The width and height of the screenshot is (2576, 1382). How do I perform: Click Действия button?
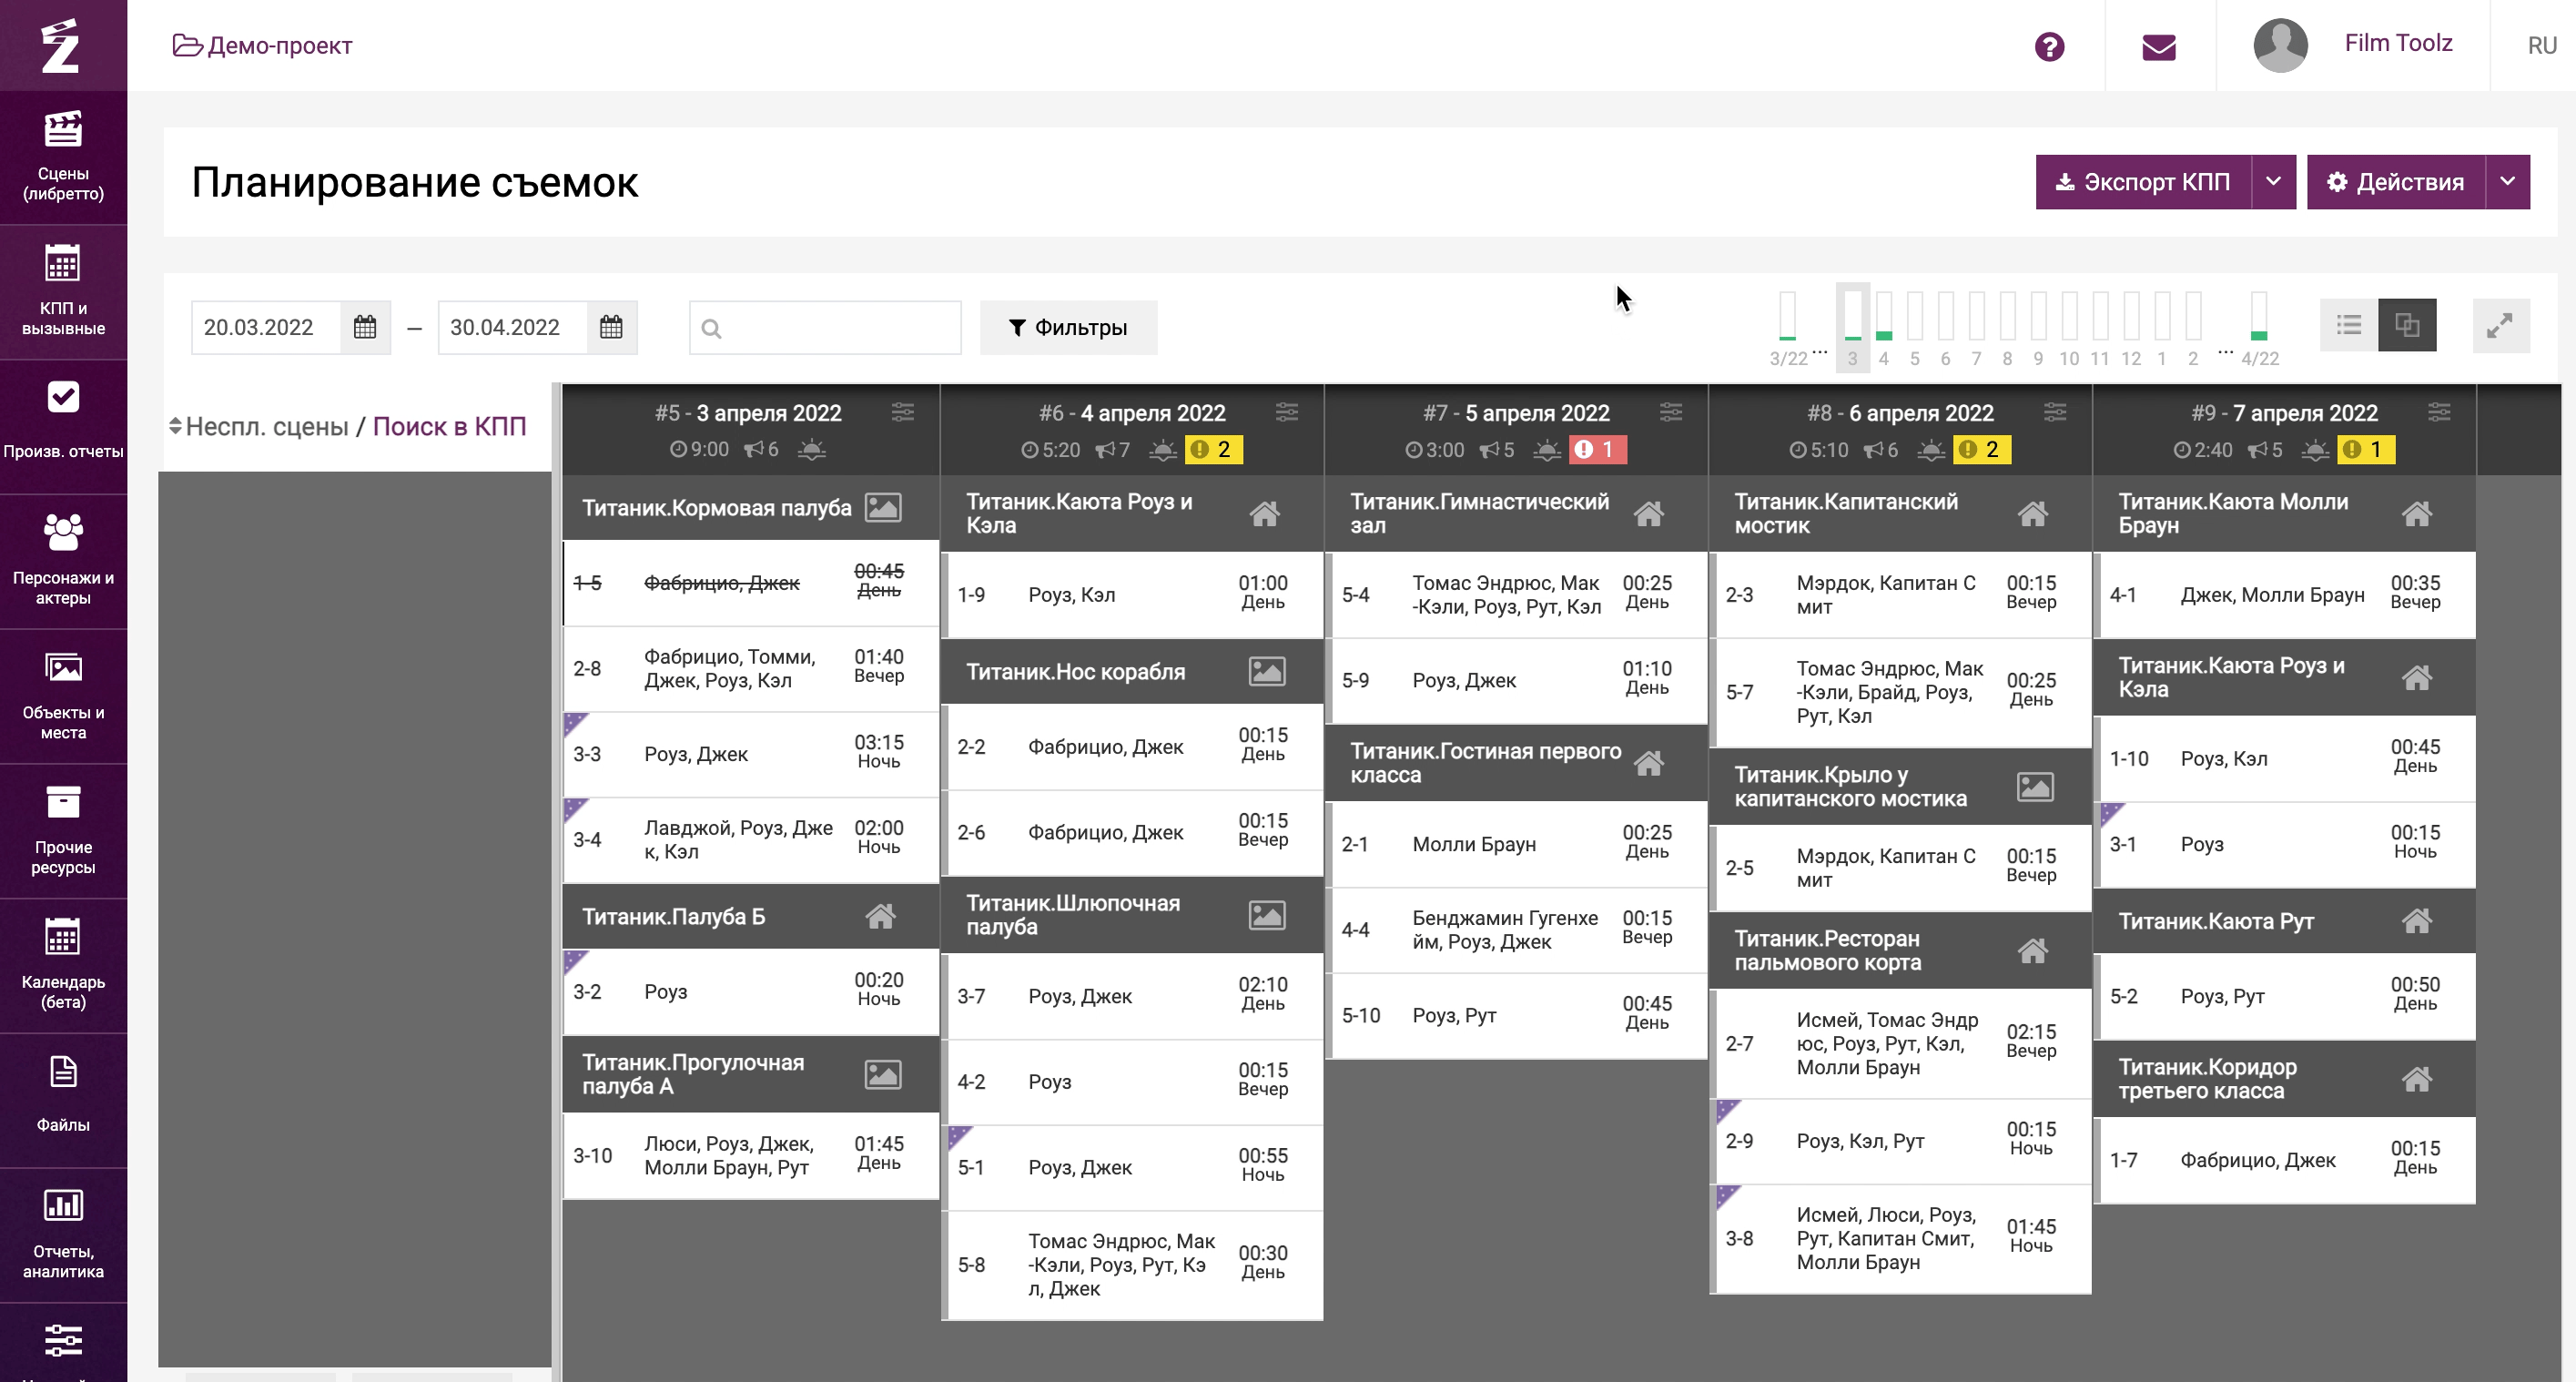pyautogui.click(x=2396, y=182)
